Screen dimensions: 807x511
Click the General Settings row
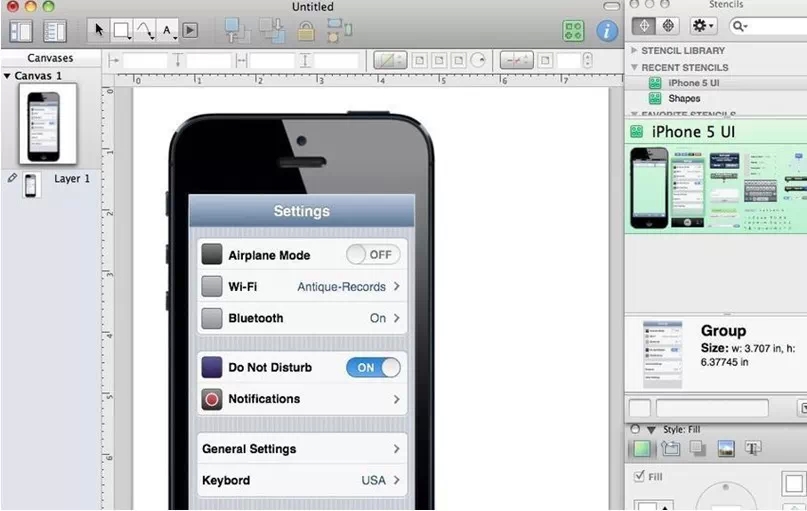tap(302, 449)
